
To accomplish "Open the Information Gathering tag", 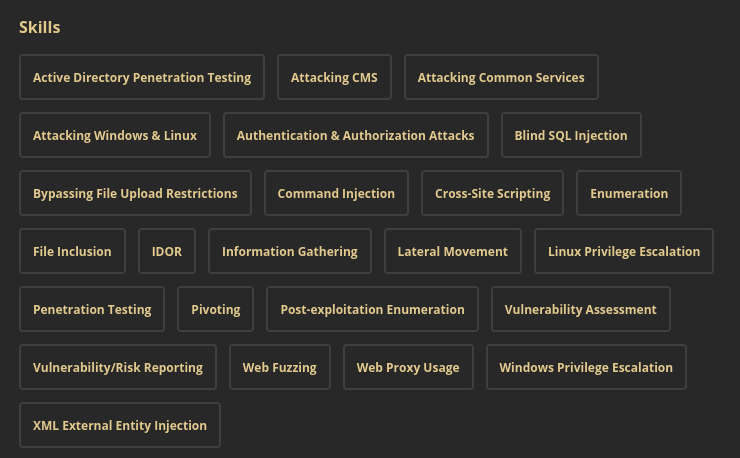I will (290, 251).
